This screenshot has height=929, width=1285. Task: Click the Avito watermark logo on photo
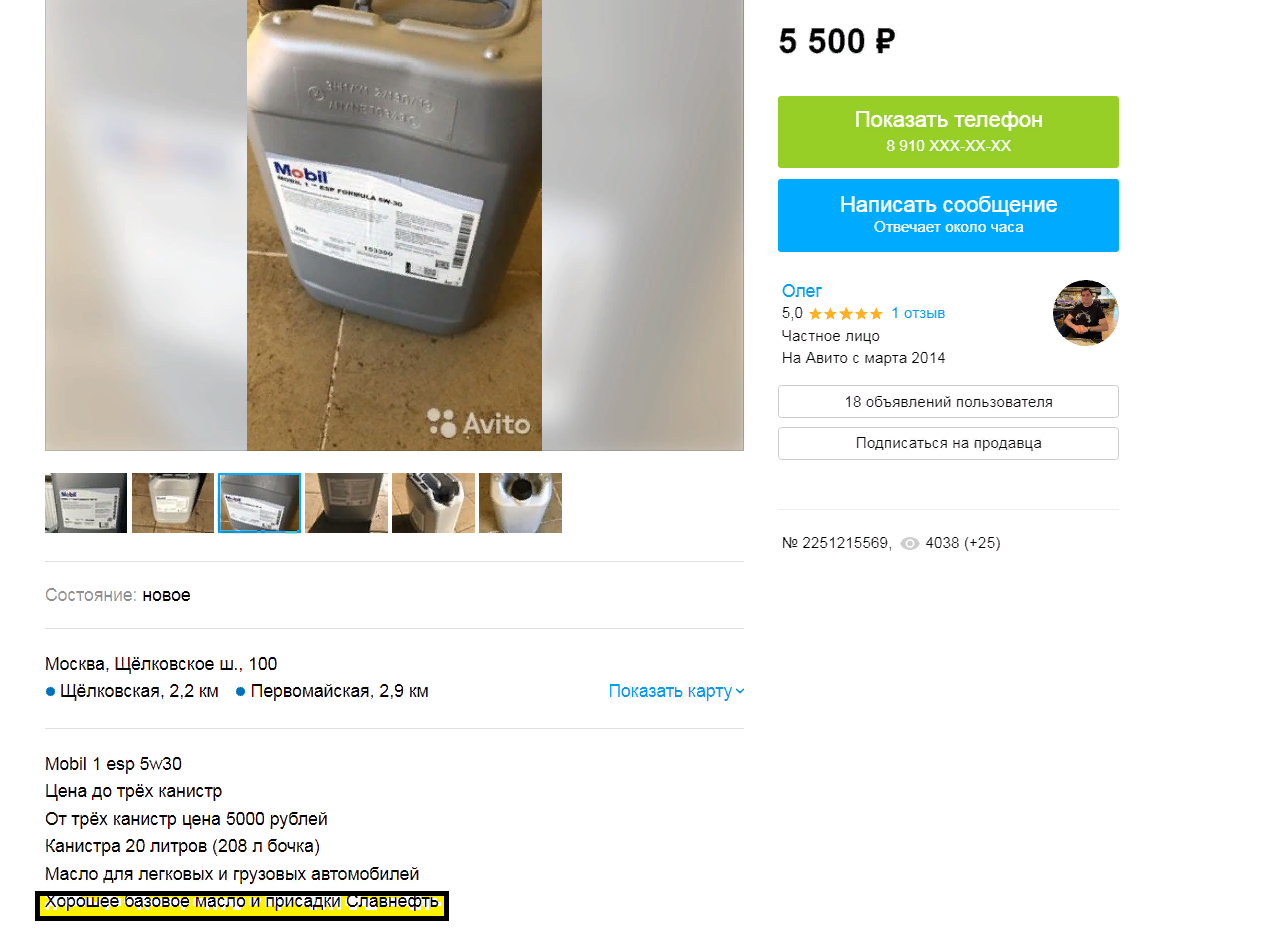point(478,423)
